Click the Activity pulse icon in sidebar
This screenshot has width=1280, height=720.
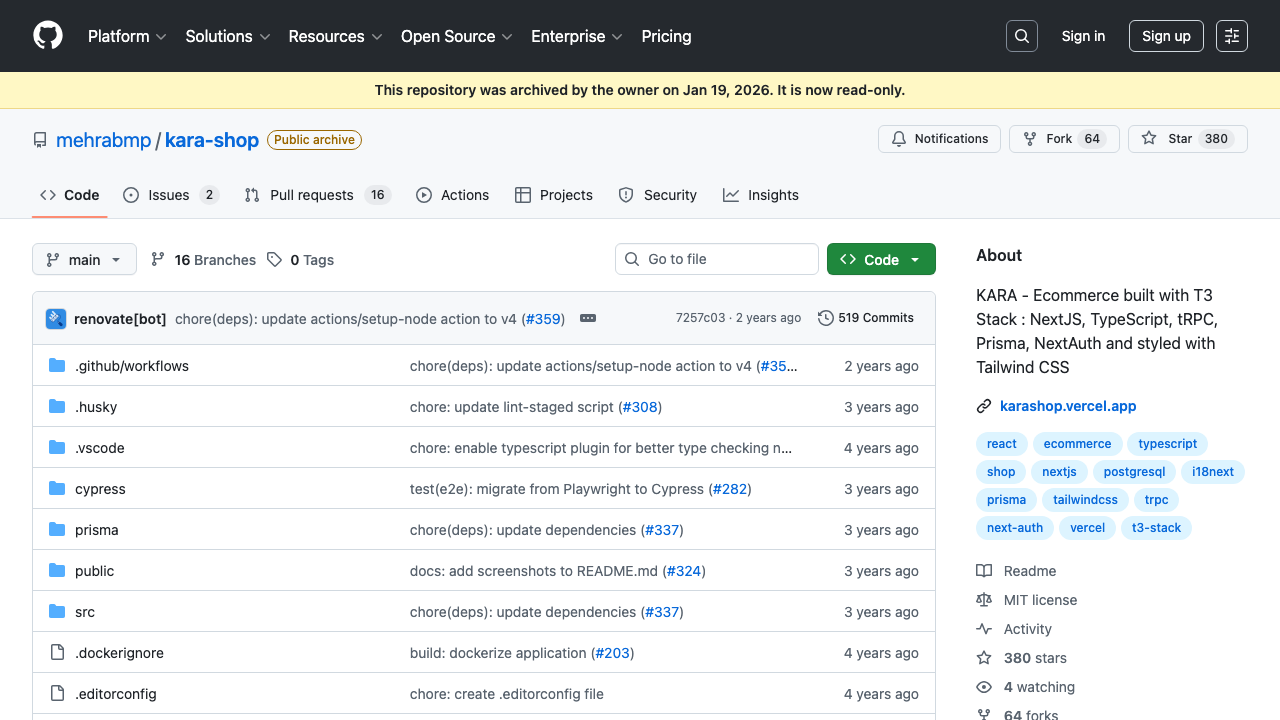[x=983, y=628]
